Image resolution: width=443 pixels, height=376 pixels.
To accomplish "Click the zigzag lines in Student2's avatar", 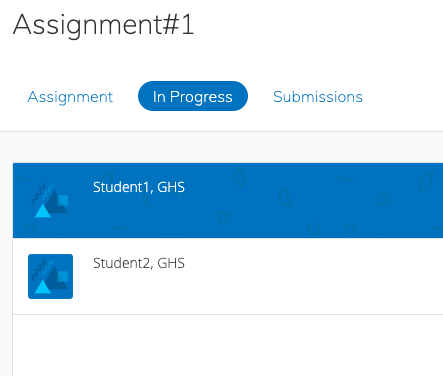I will click(42, 269).
